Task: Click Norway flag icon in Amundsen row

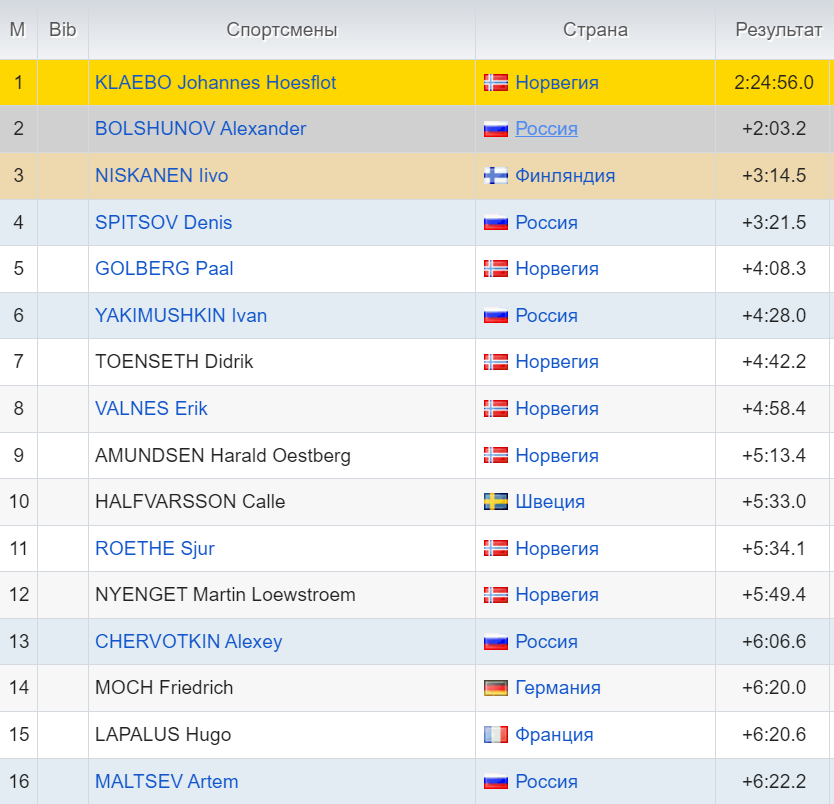Action: (x=496, y=455)
